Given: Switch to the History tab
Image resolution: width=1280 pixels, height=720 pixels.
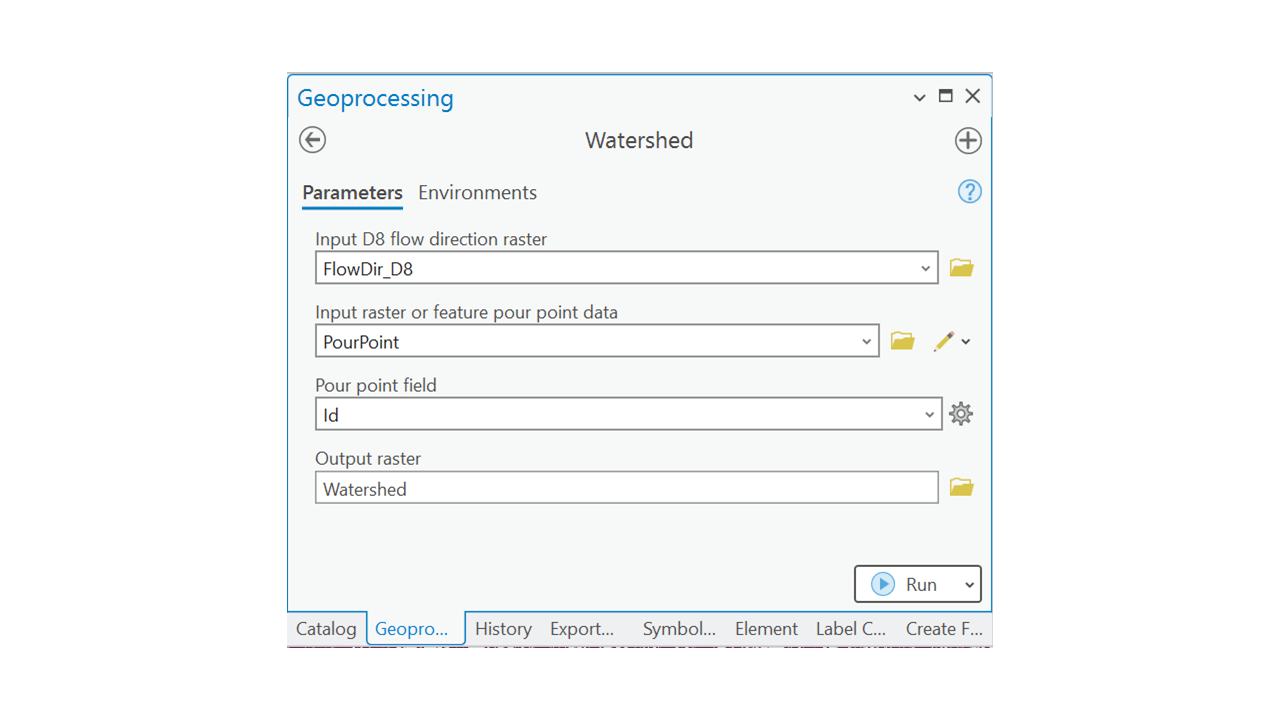Looking at the screenshot, I should (x=503, y=629).
